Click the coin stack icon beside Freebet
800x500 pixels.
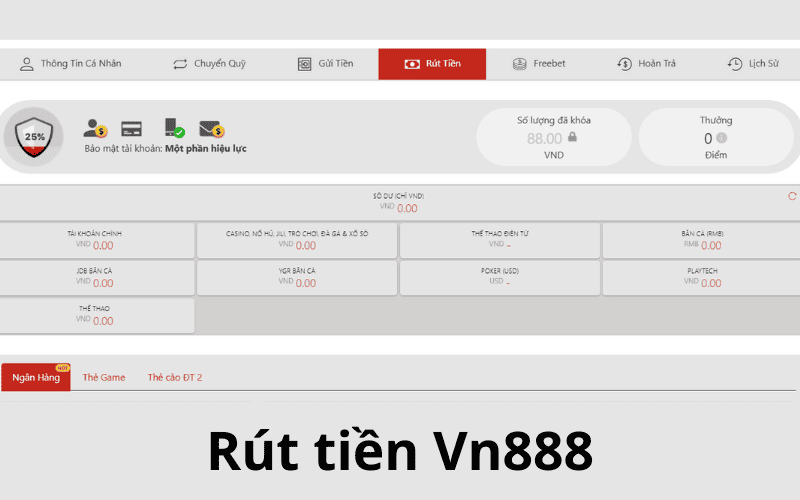click(x=519, y=64)
